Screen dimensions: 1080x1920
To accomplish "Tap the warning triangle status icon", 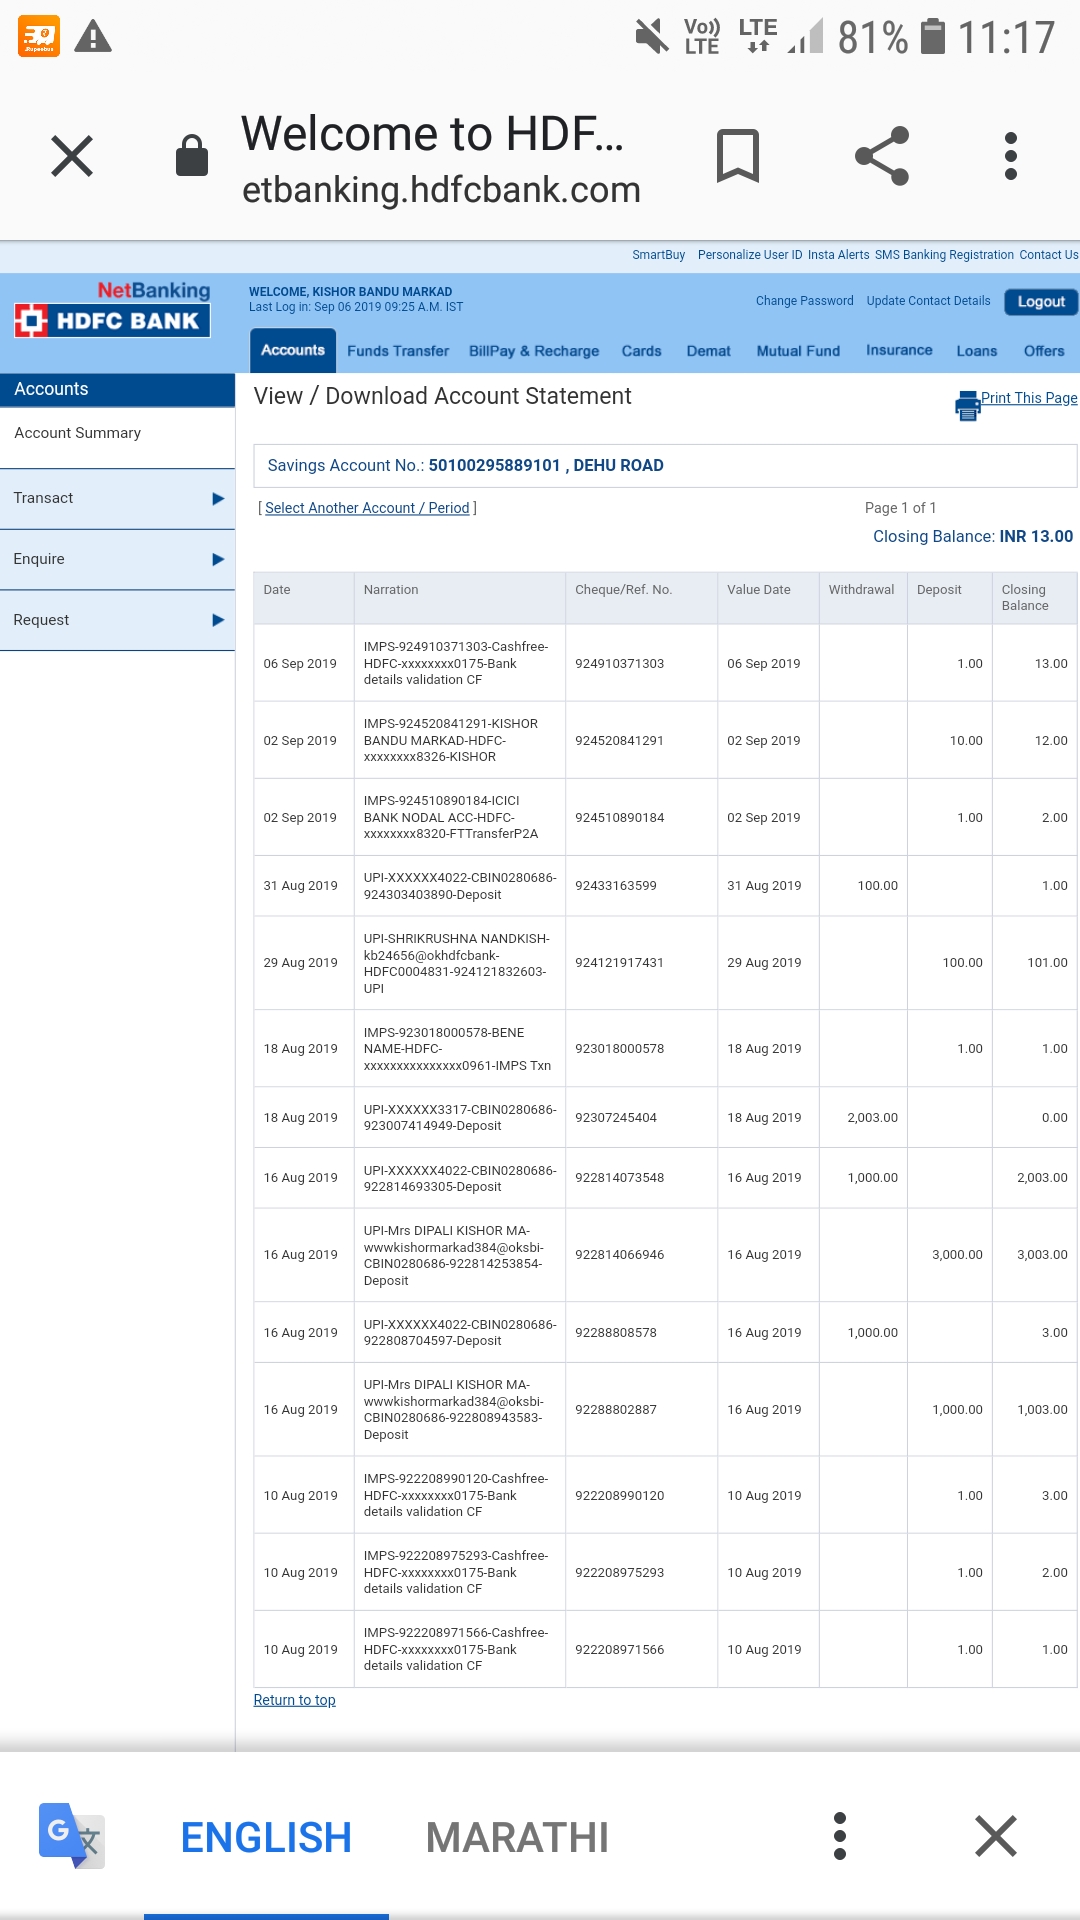I will pos(93,37).
